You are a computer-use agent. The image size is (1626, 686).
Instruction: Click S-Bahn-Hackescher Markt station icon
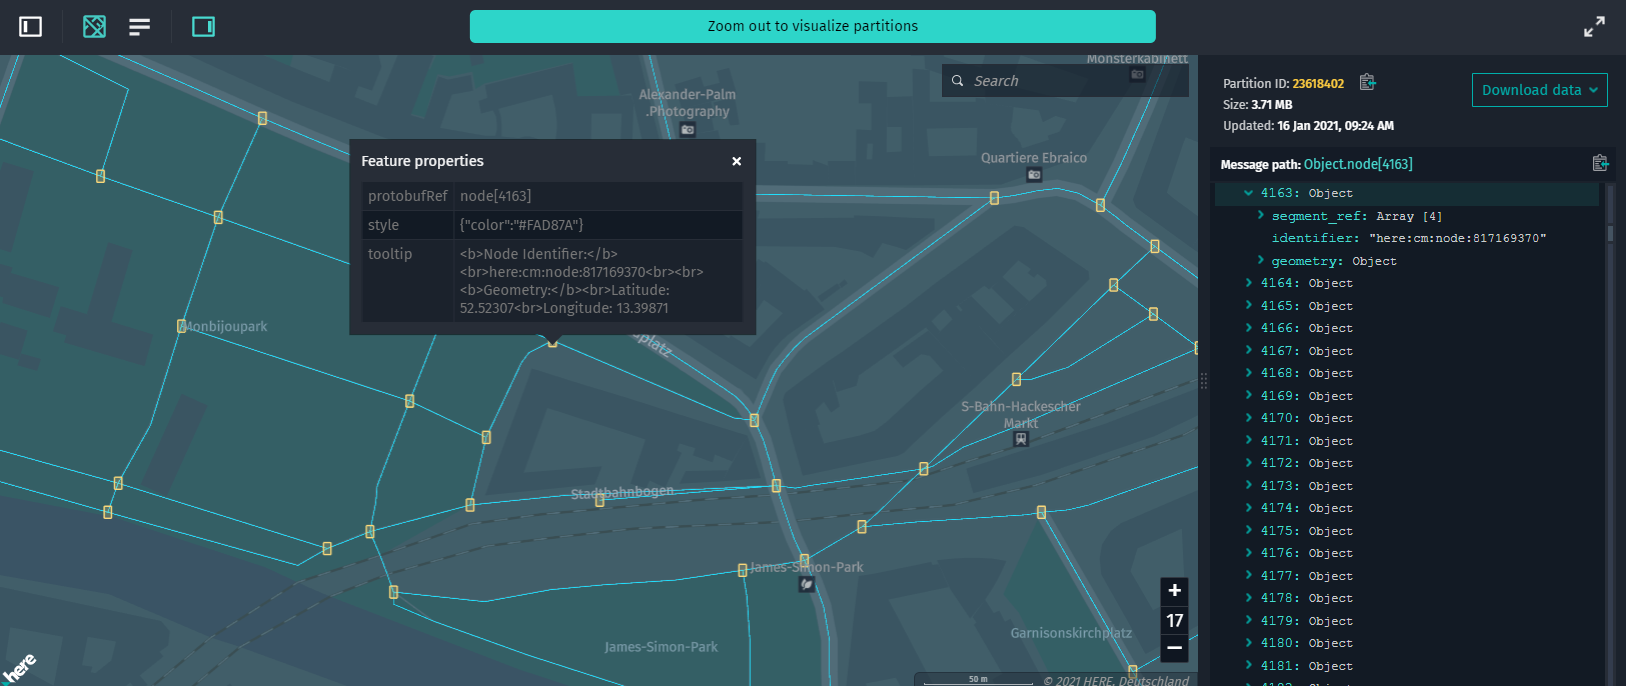pos(1020,439)
